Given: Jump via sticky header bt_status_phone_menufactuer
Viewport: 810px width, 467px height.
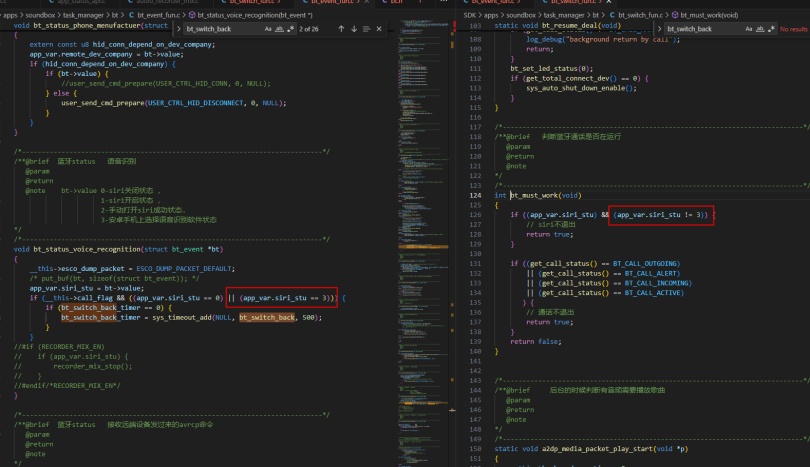Looking at the screenshot, I should coord(90,25).
